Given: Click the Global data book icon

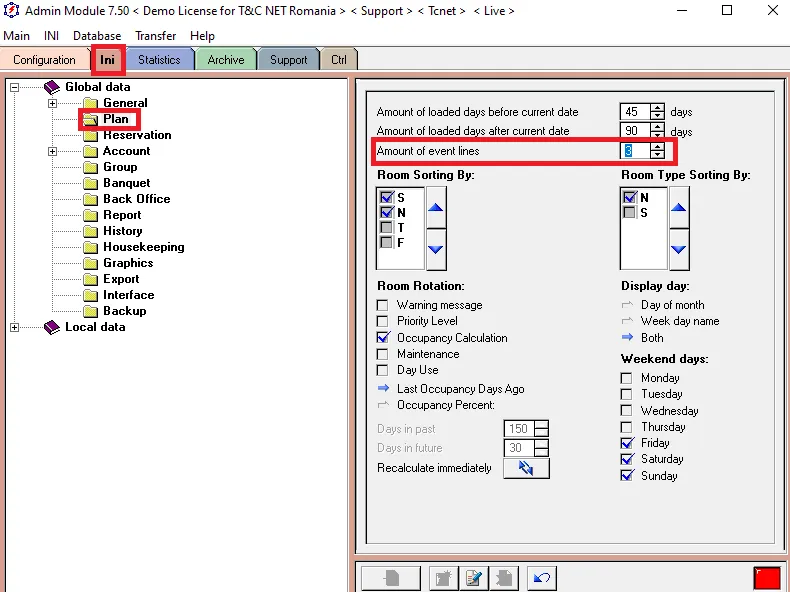Looking at the screenshot, I should pyautogui.click(x=52, y=87).
